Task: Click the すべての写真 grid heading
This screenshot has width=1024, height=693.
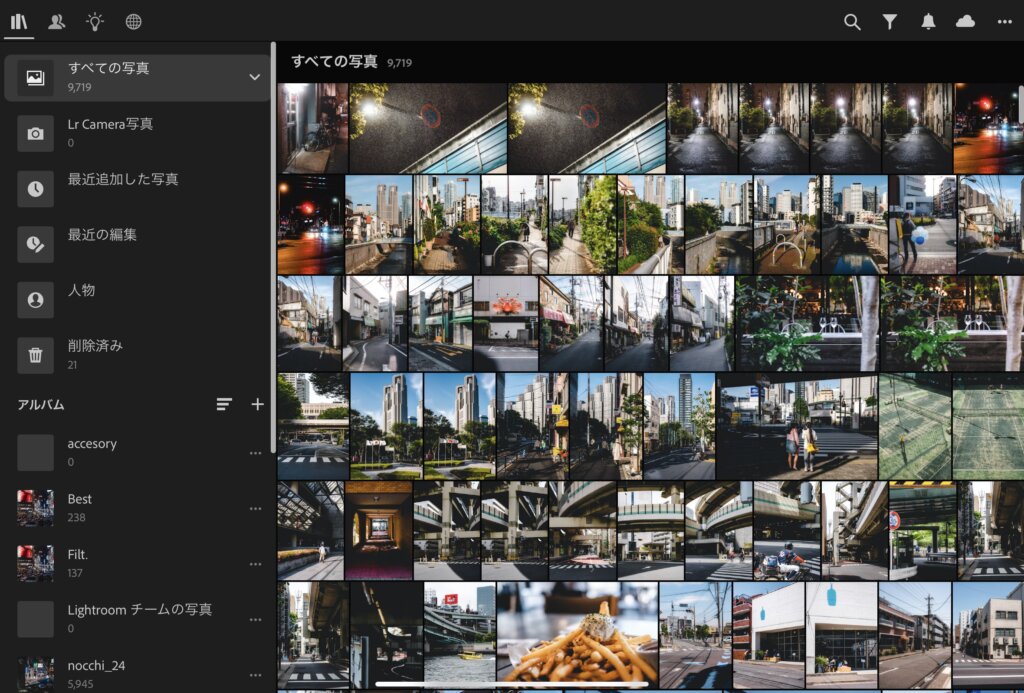Action: tap(334, 61)
